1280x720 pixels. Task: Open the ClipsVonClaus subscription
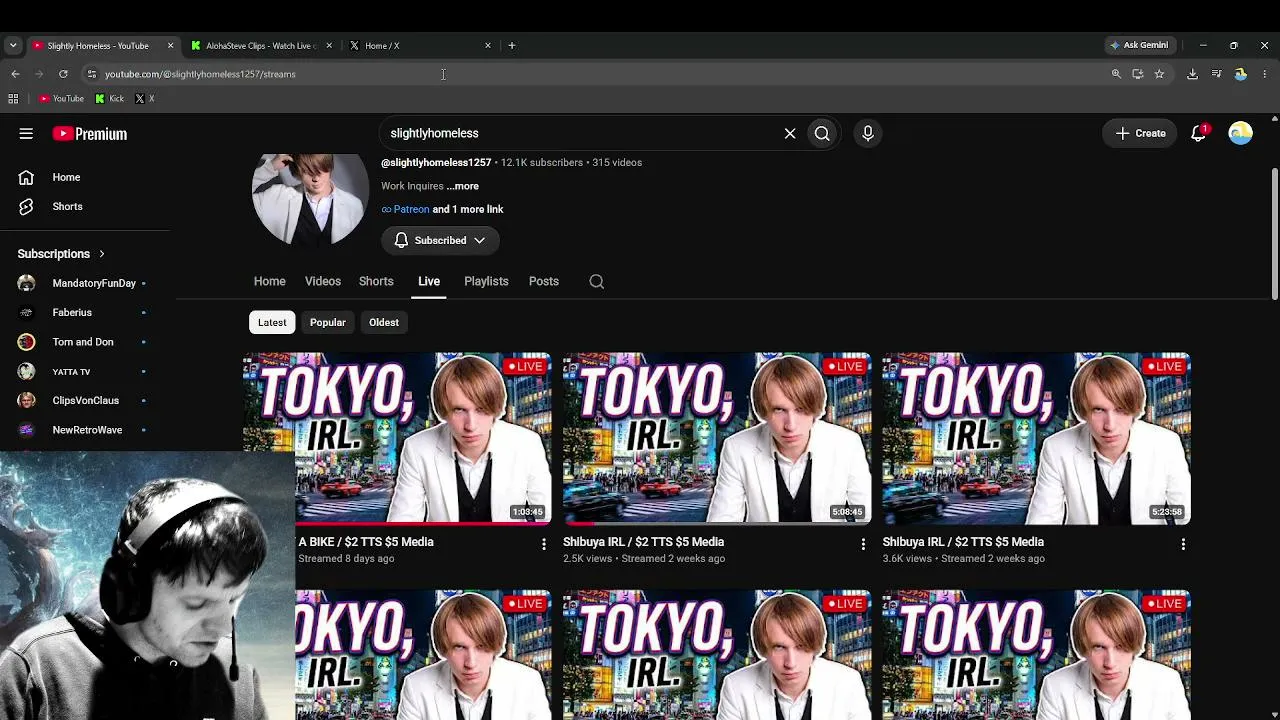click(x=85, y=400)
